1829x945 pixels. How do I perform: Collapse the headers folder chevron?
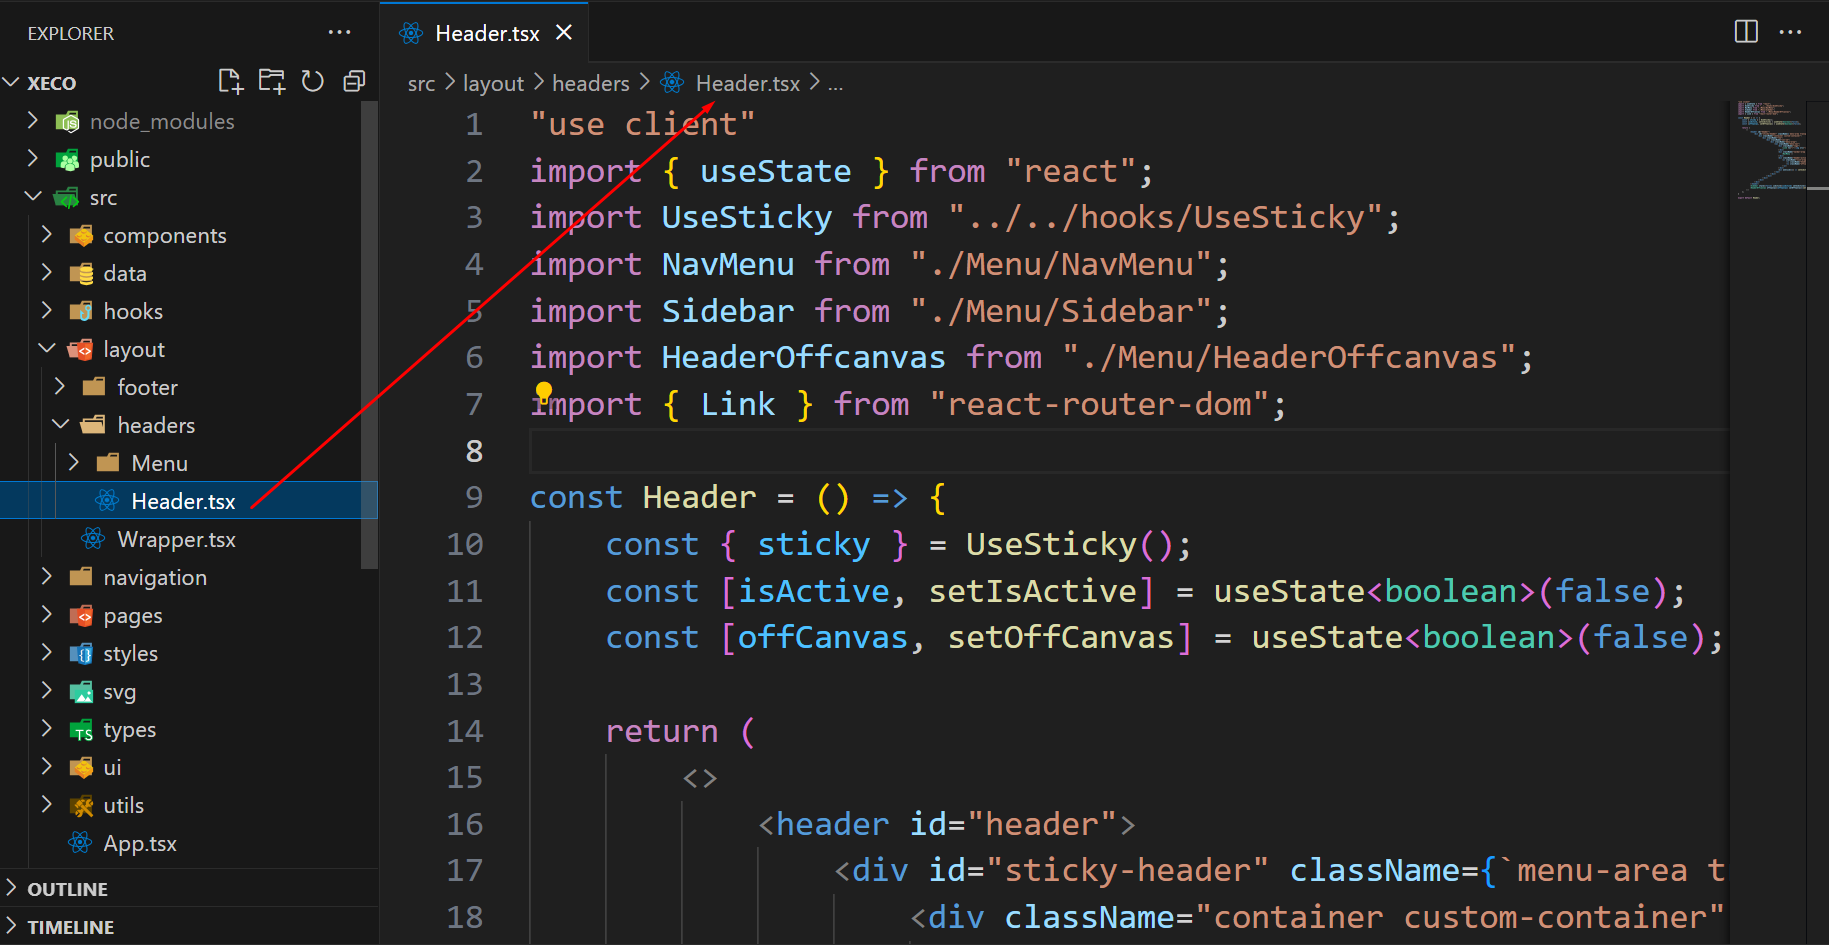[61, 424]
